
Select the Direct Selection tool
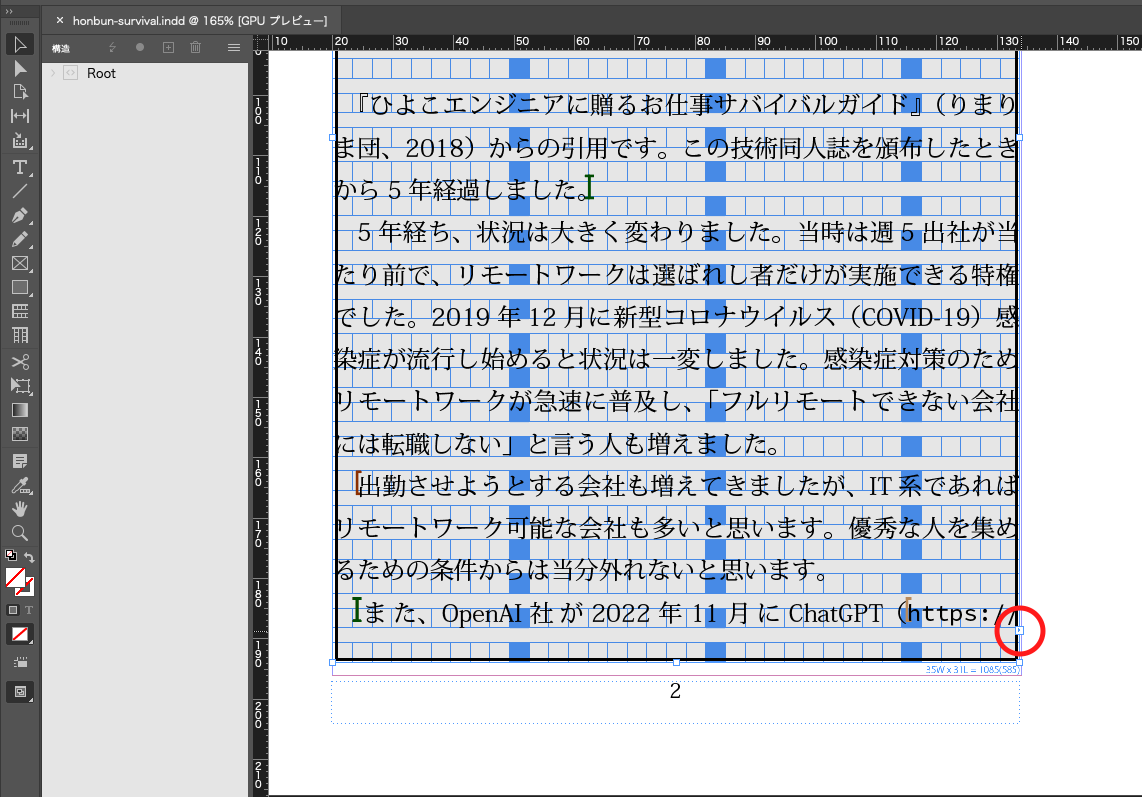(x=20, y=68)
